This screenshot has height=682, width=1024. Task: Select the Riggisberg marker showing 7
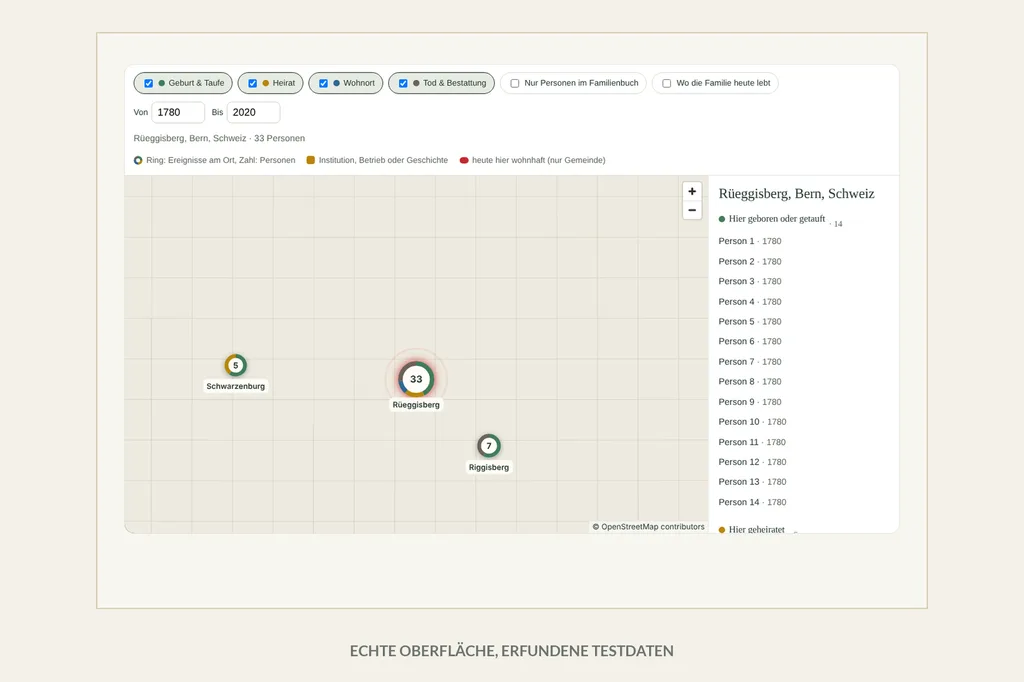(488, 446)
